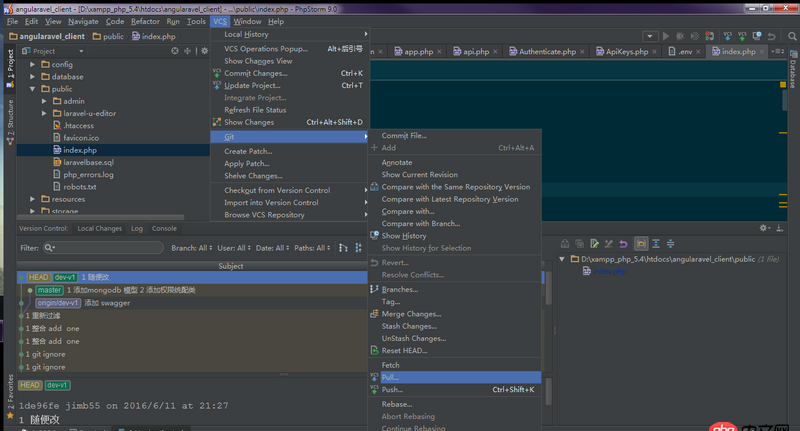This screenshot has height=431, width=800.
Task: Select Pull... in Git submenu
Action: coord(390,377)
